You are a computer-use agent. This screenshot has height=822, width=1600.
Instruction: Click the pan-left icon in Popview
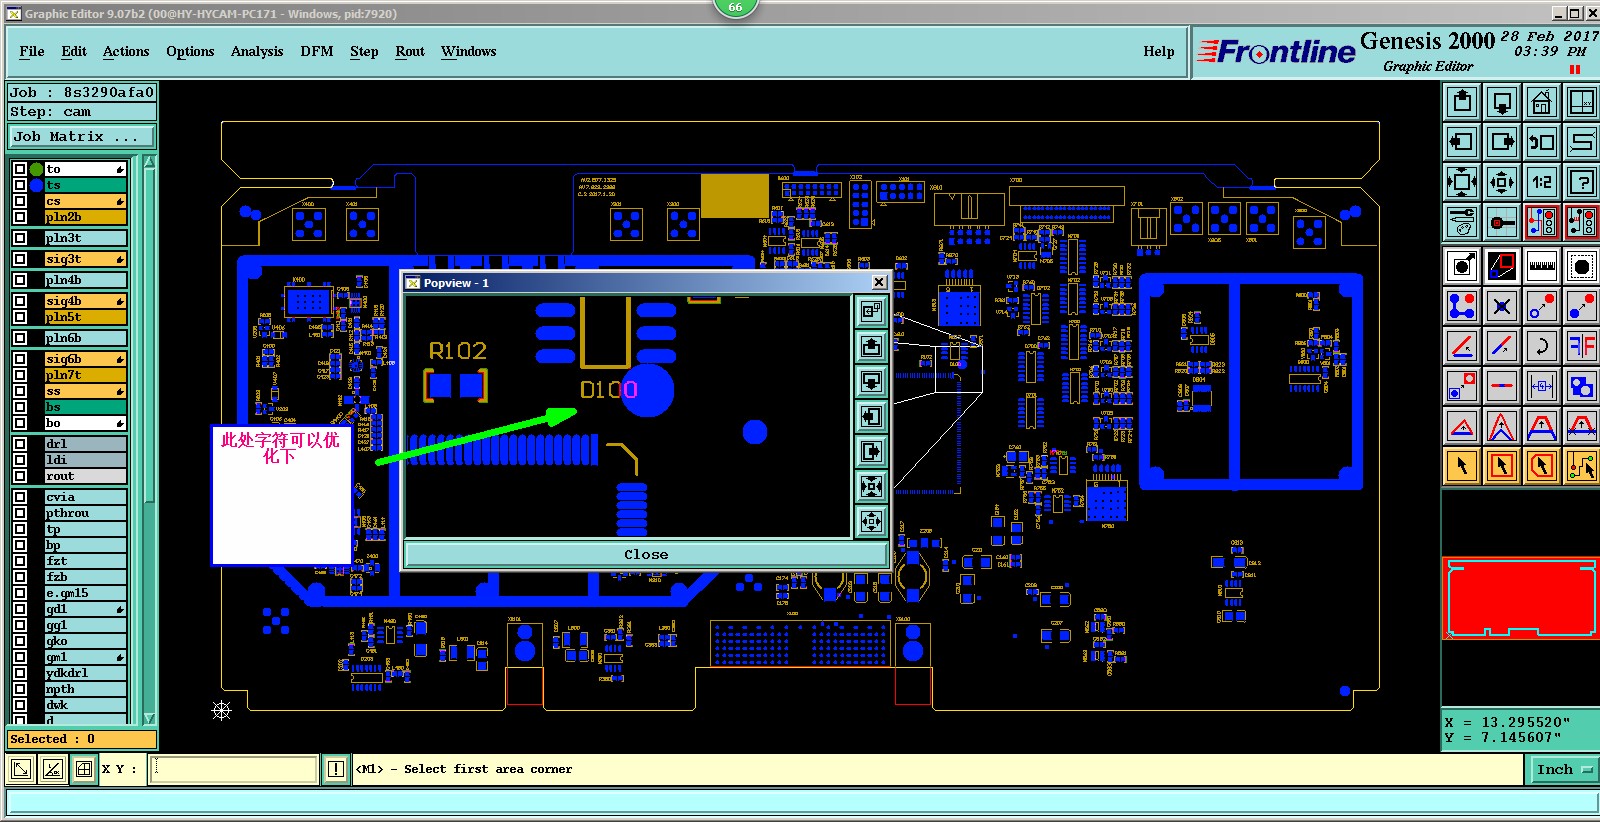click(871, 416)
